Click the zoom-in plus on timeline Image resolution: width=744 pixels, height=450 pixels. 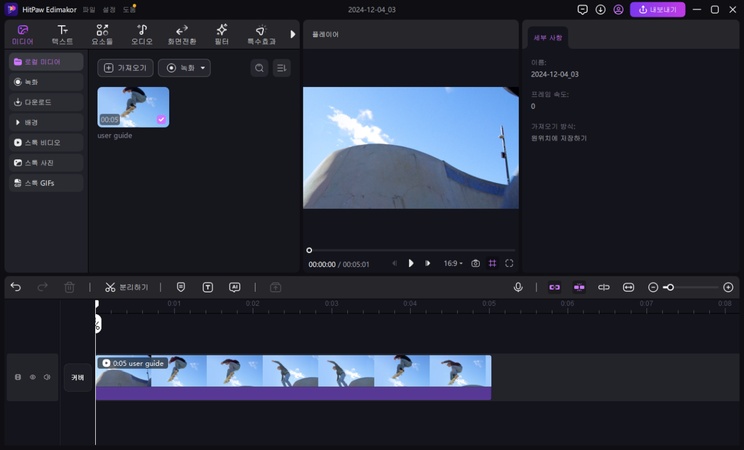click(728, 287)
